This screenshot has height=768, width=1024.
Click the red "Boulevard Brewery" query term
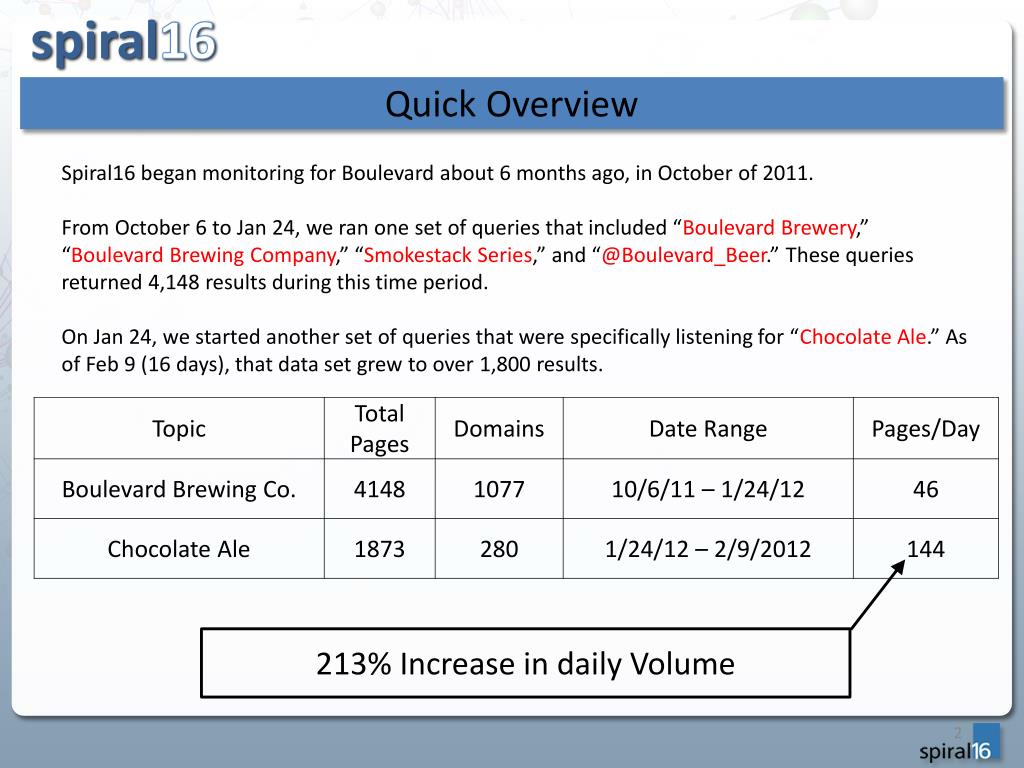click(769, 227)
